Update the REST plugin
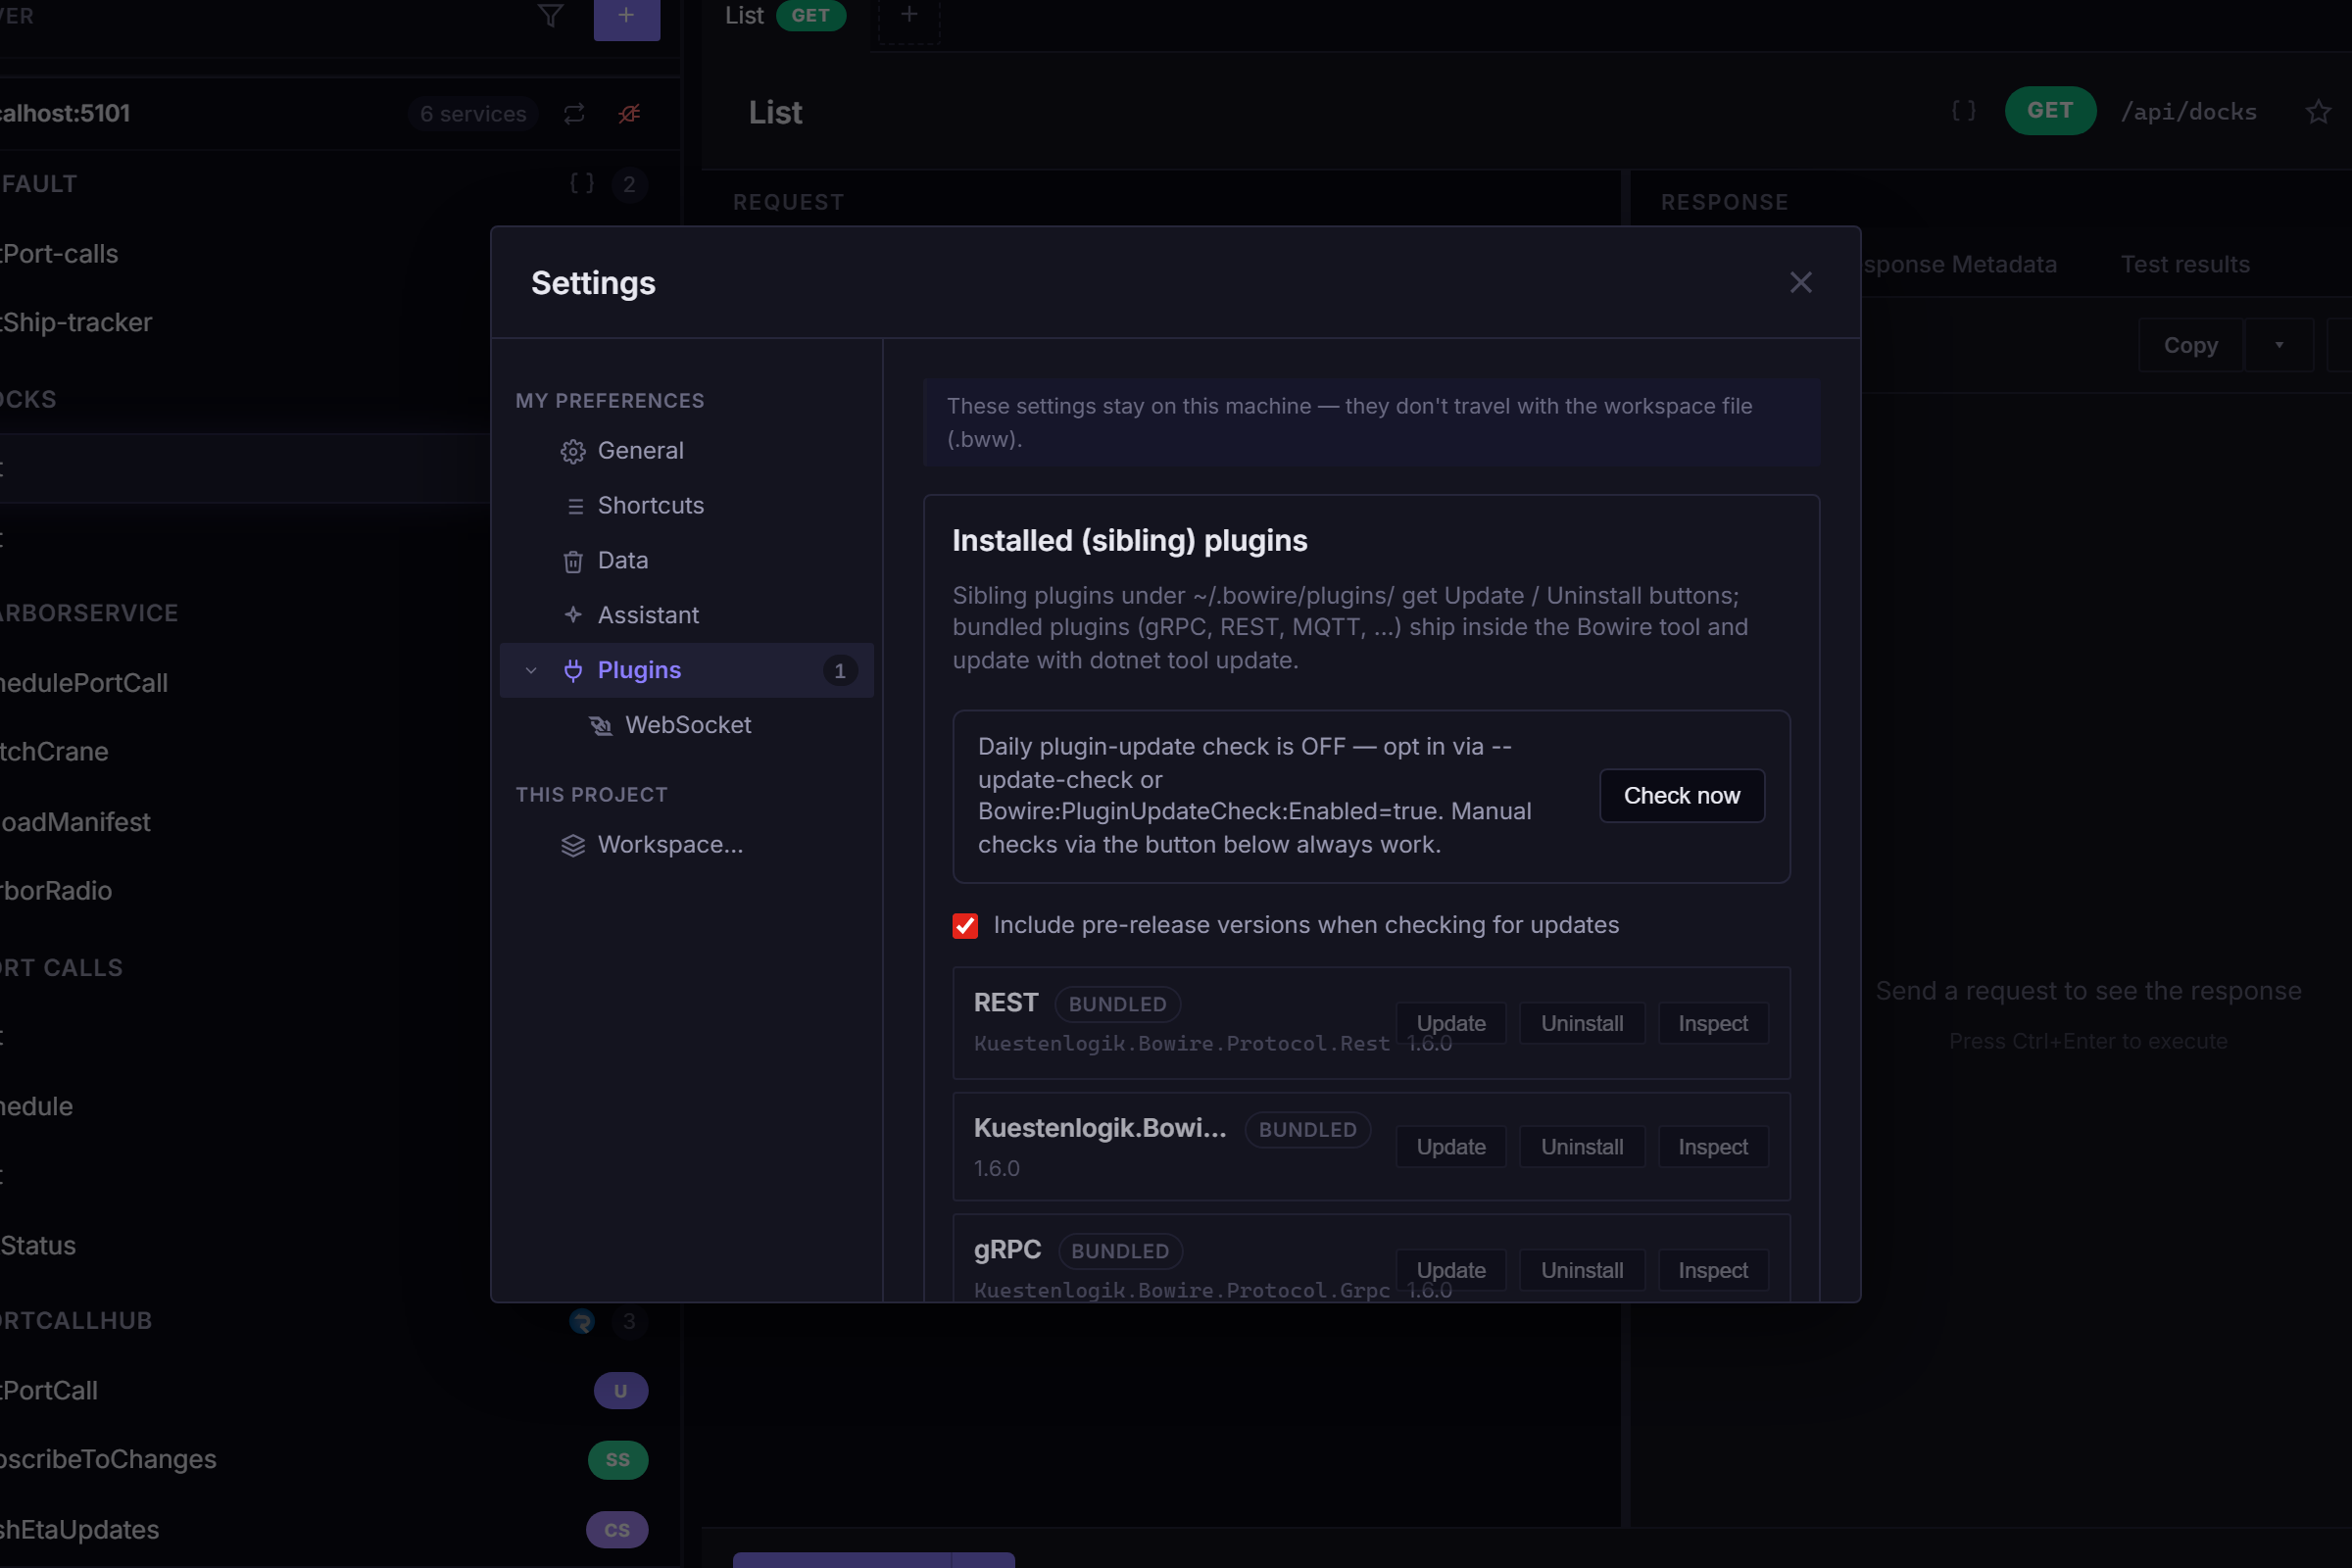Screen dimensions: 2352x1568 click(x=1451, y=1023)
